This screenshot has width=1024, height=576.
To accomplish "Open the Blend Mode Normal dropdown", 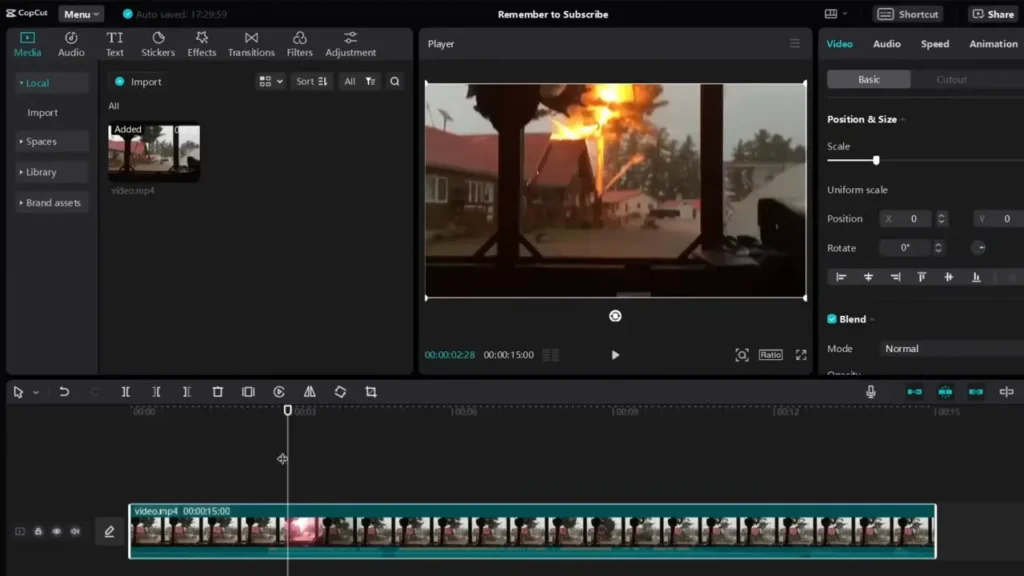I will pos(950,349).
